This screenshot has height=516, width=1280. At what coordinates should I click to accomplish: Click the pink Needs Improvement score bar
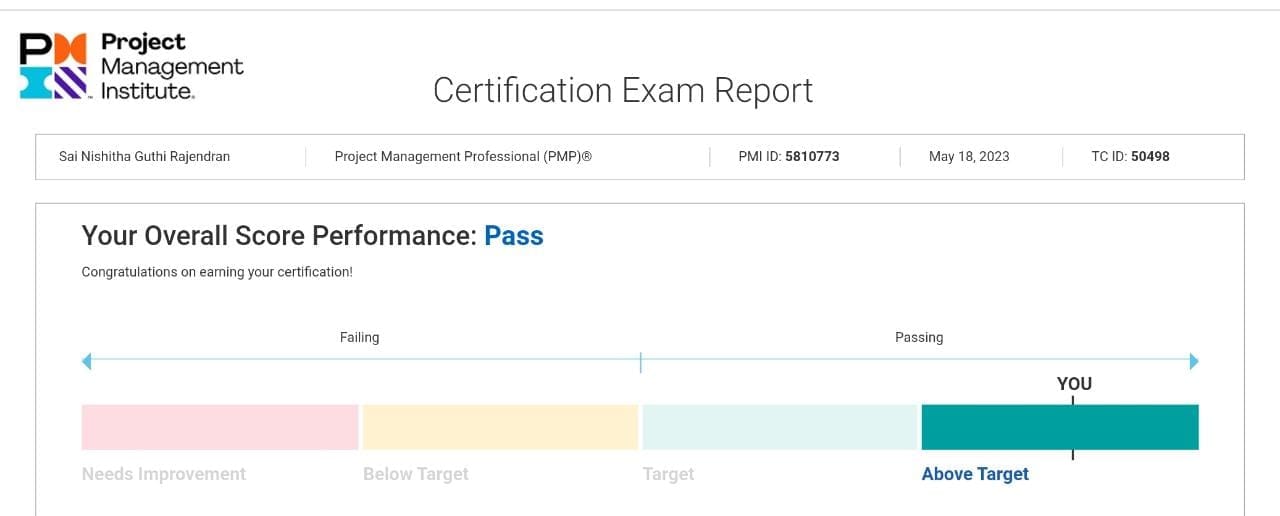click(220, 427)
